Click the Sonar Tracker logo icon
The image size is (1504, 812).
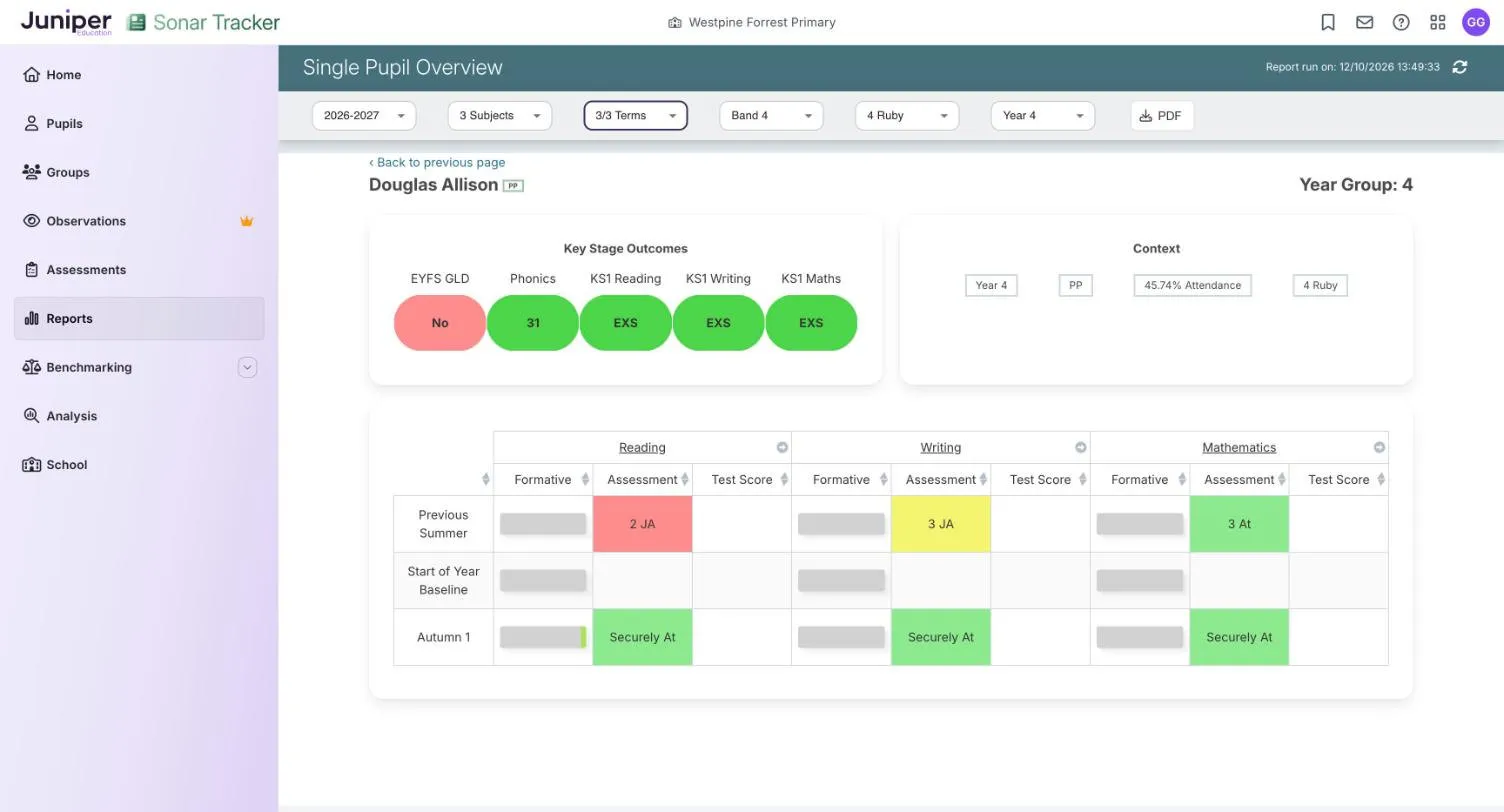pyautogui.click(x=136, y=22)
